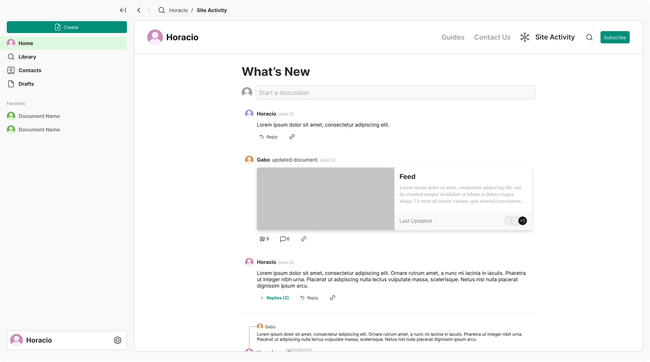Open comments icon under Feed card
The image size is (650, 362).
tap(284, 239)
